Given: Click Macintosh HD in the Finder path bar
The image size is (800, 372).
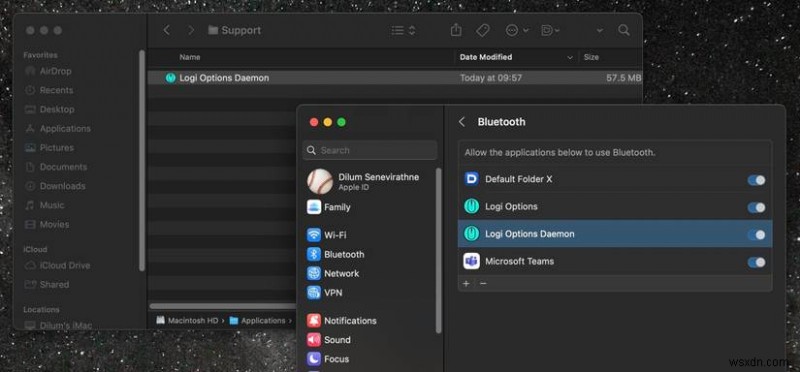Looking at the screenshot, I should click(x=187, y=320).
